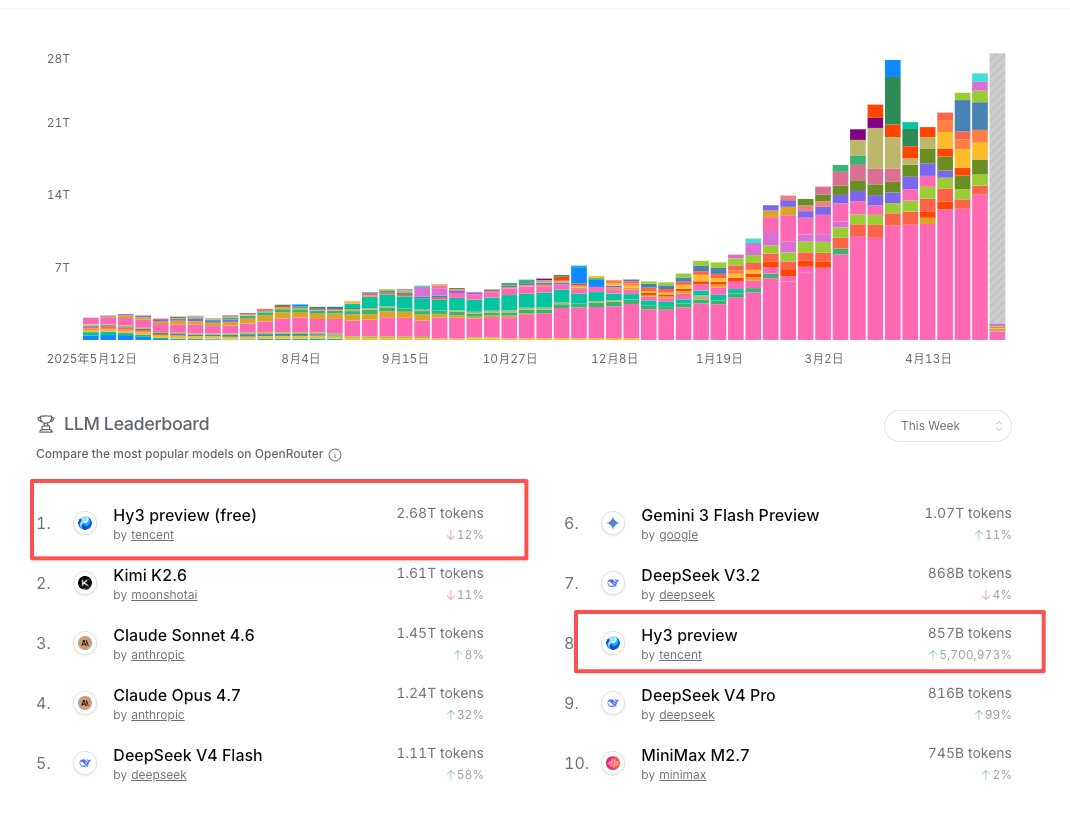Open the info icon next to OpenRouter description

tap(335, 455)
